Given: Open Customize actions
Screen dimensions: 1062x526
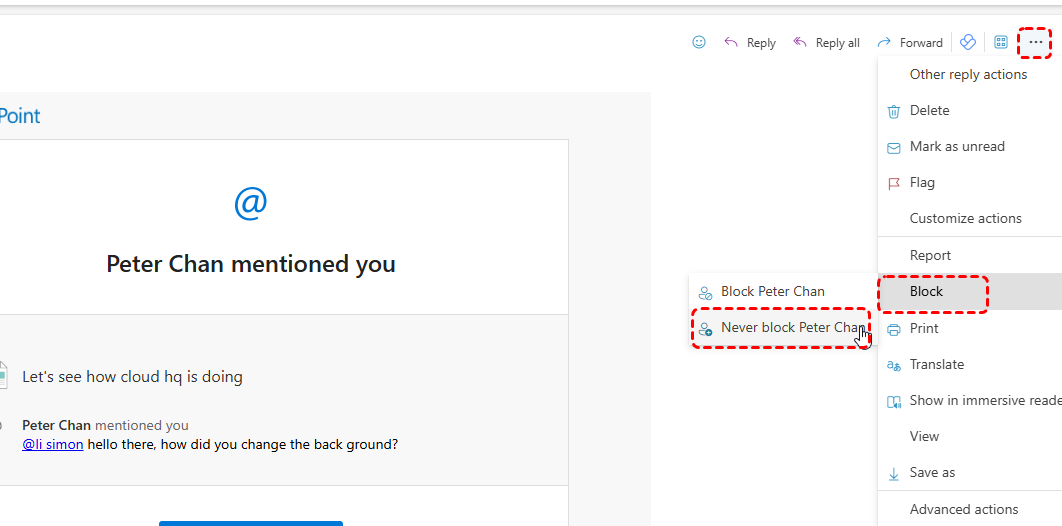Looking at the screenshot, I should [x=965, y=218].
